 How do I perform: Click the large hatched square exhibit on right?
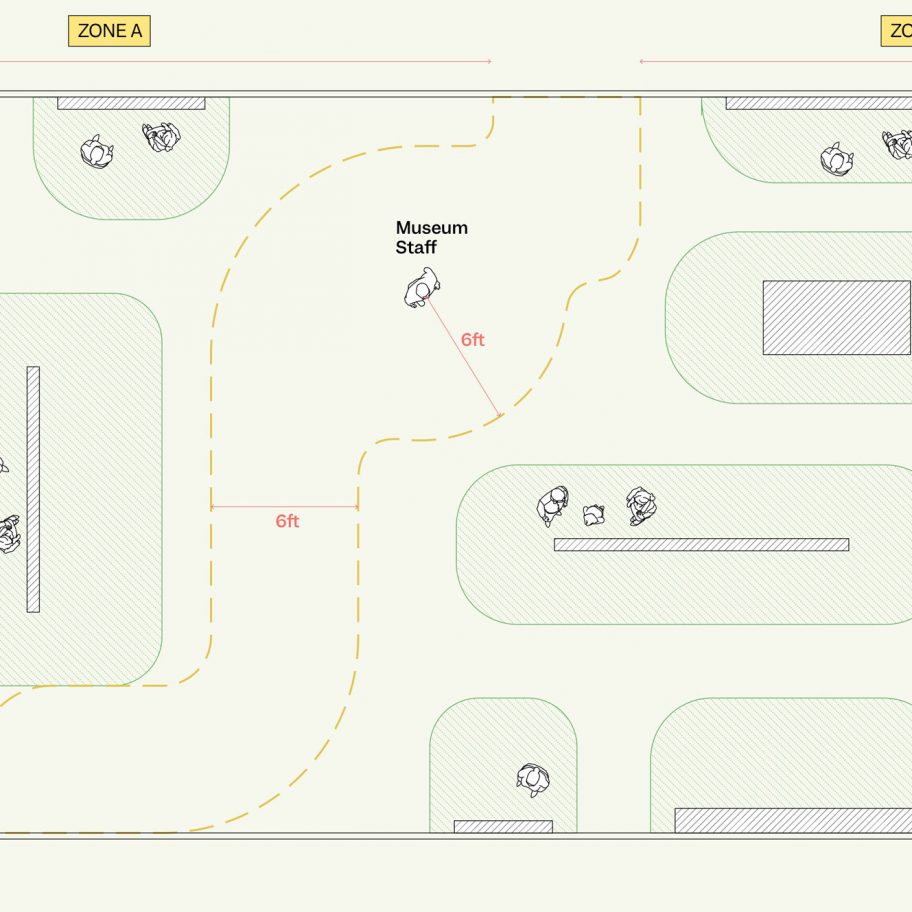pos(836,318)
